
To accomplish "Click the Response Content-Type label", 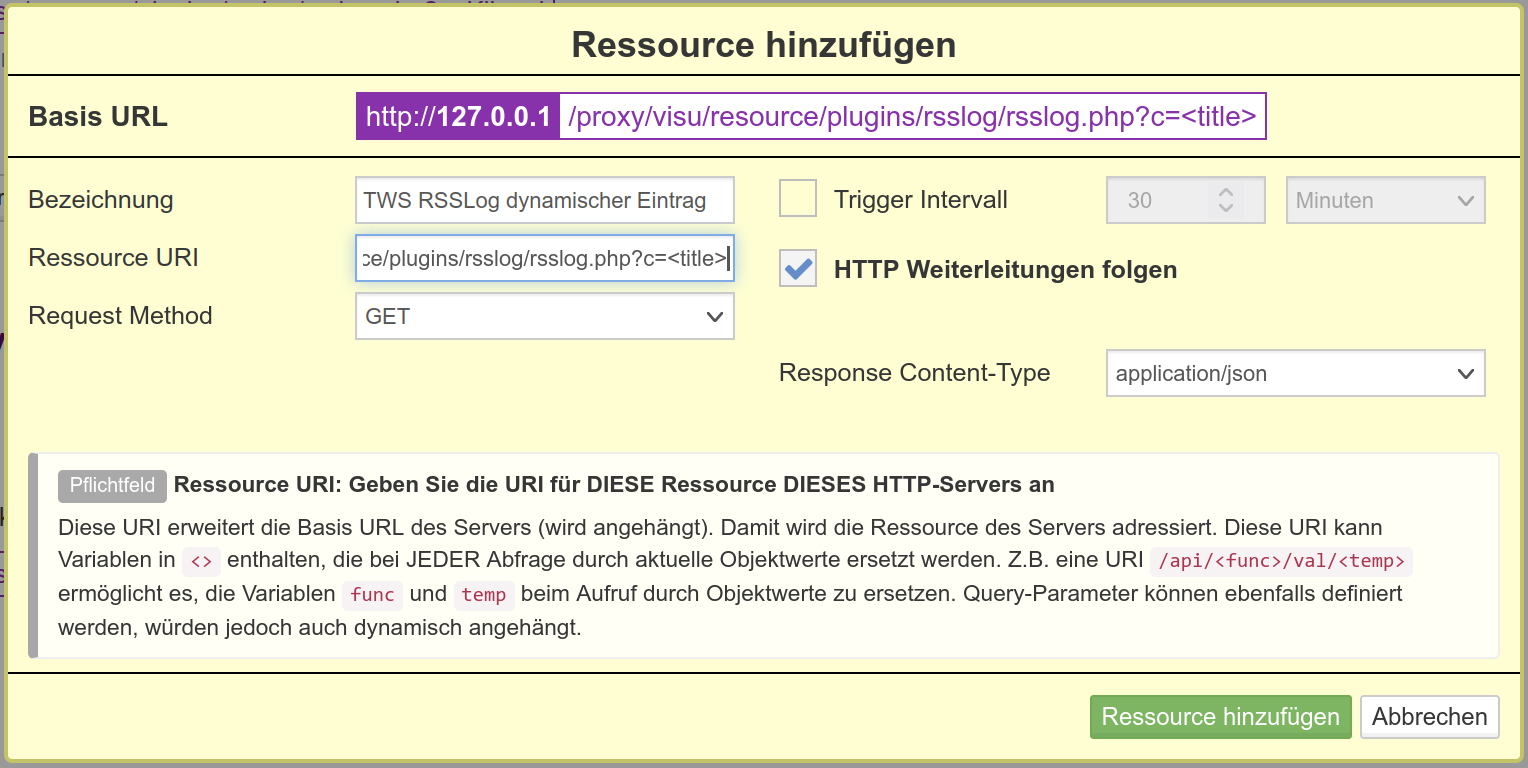I will (x=914, y=373).
